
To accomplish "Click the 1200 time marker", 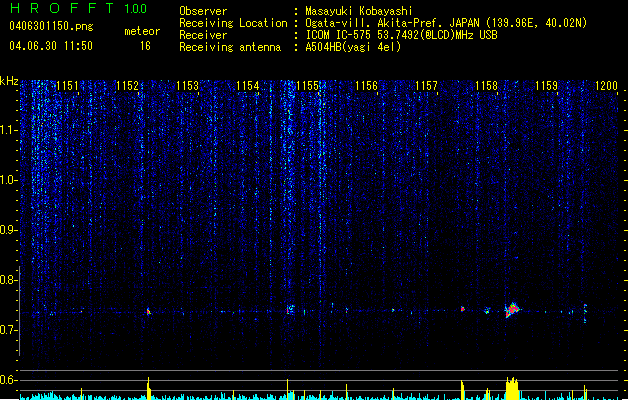I will tap(606, 86).
